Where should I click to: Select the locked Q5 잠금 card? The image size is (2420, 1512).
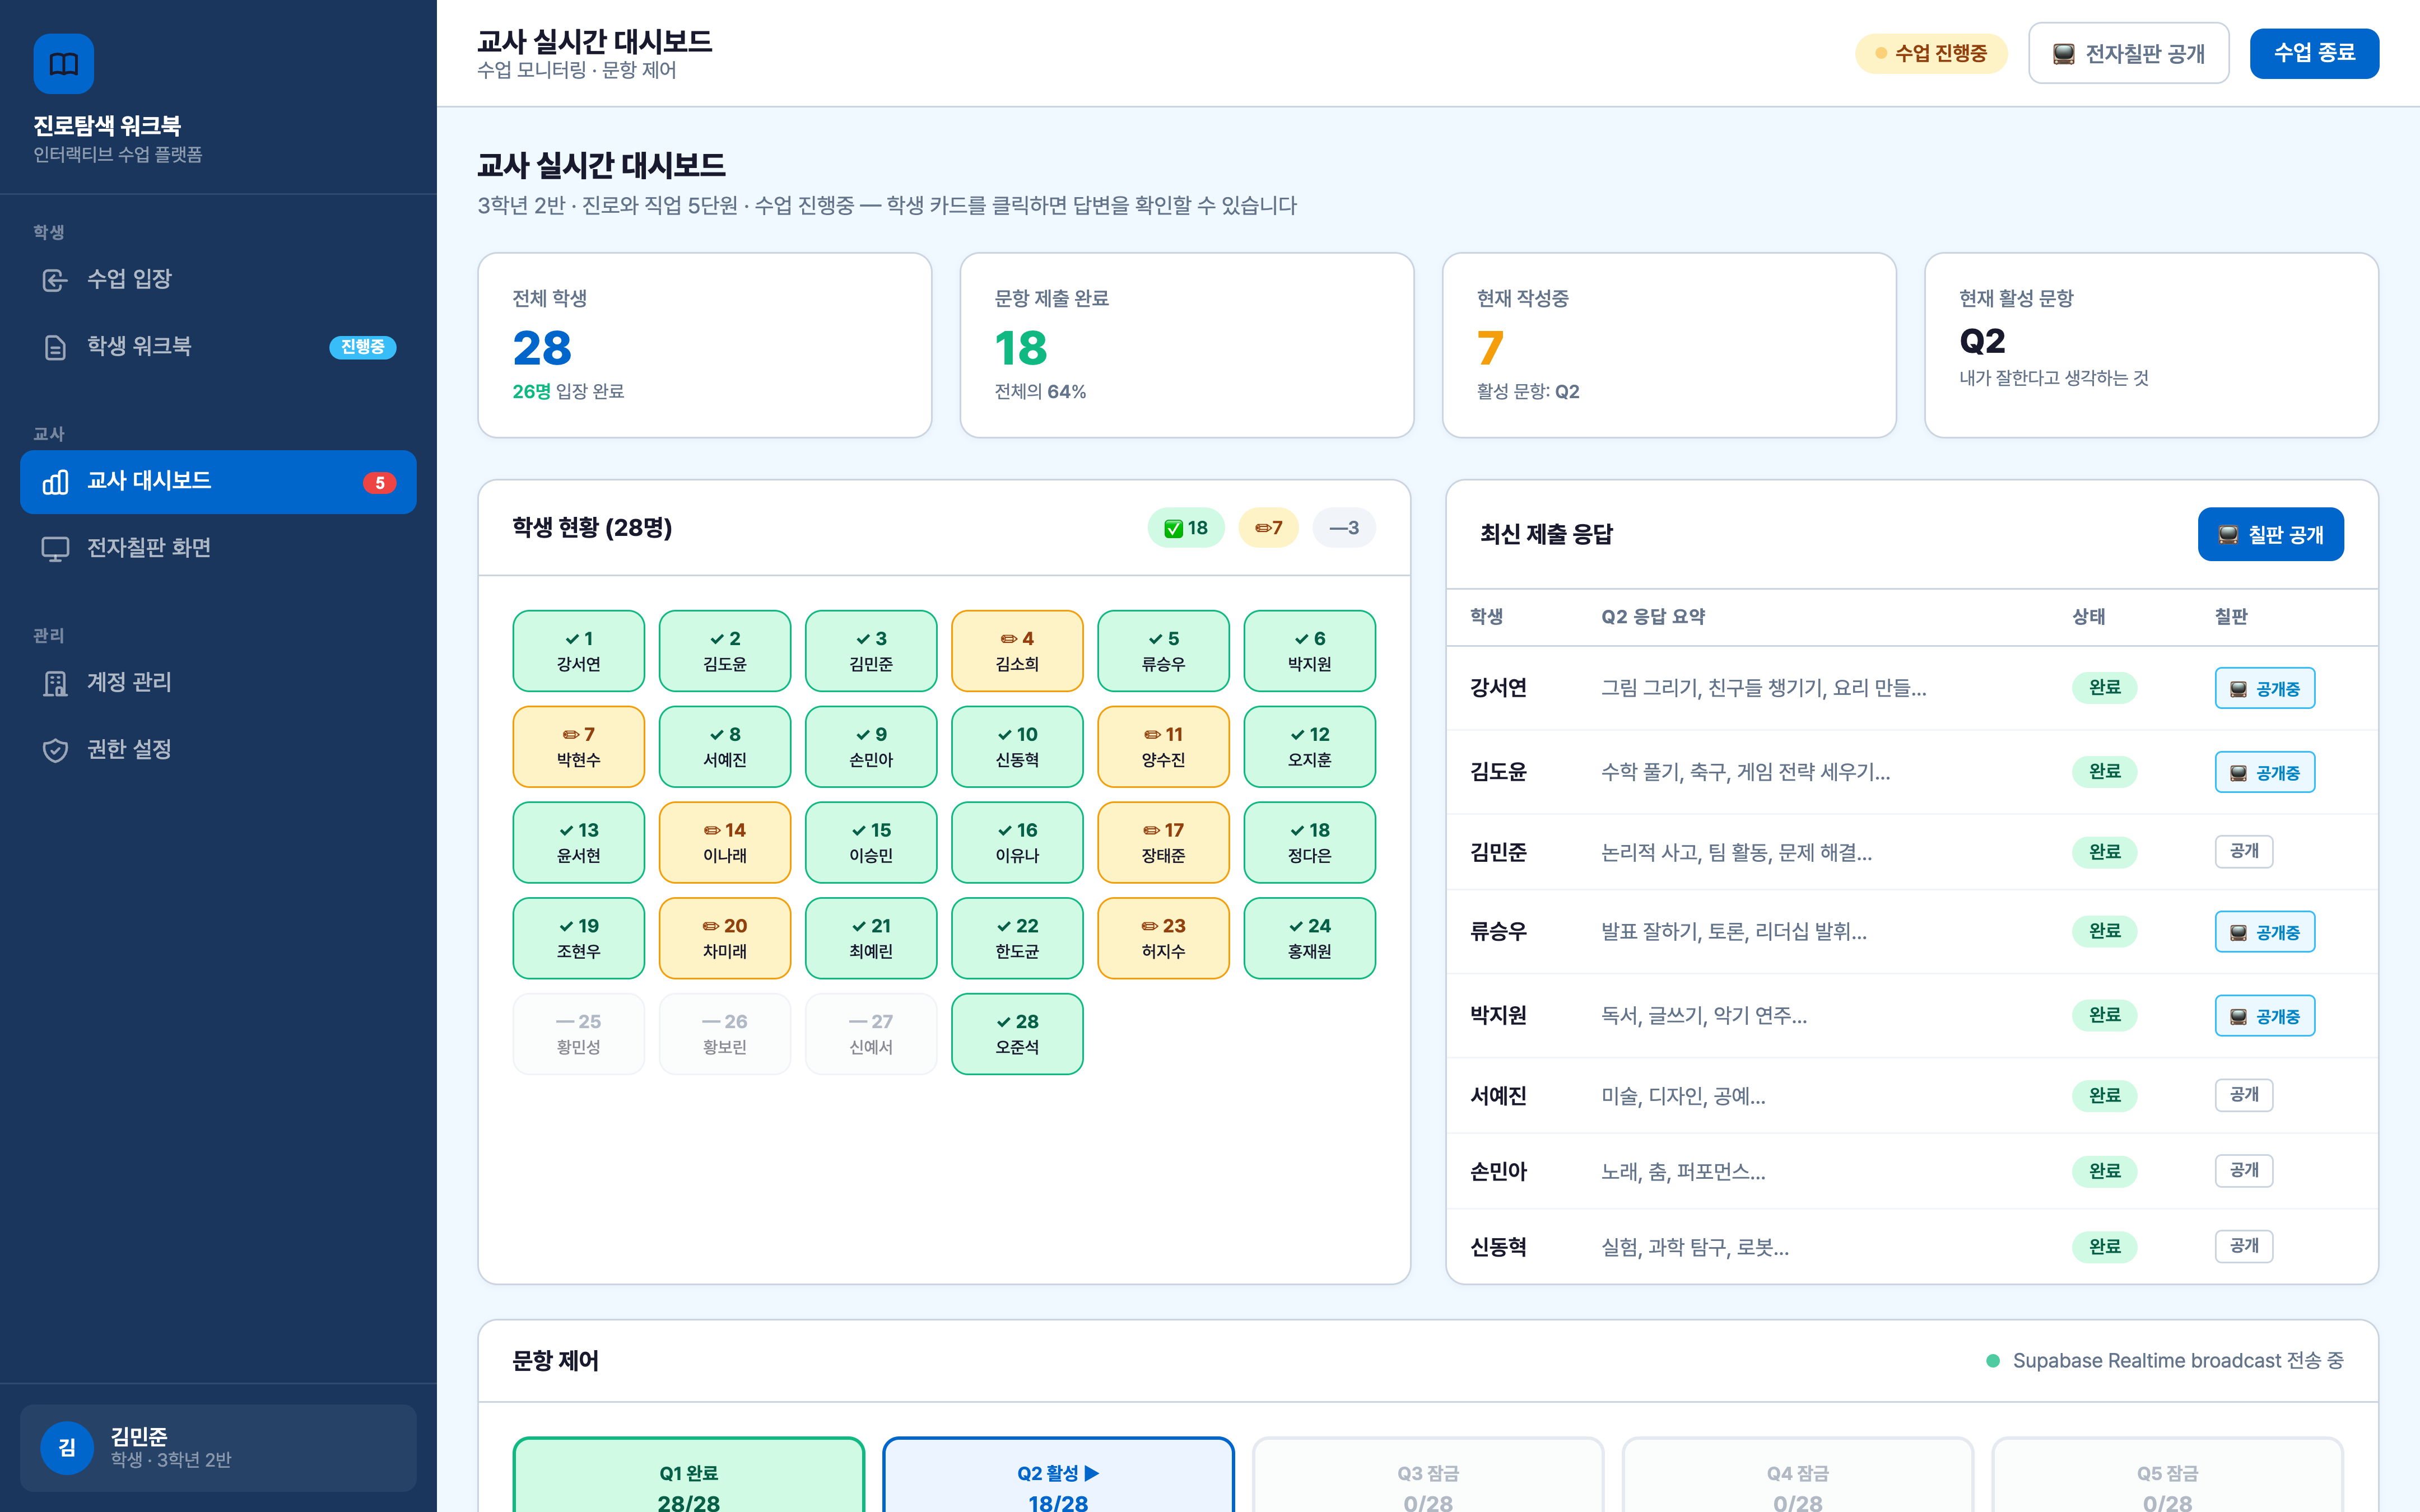[x=2167, y=1476]
